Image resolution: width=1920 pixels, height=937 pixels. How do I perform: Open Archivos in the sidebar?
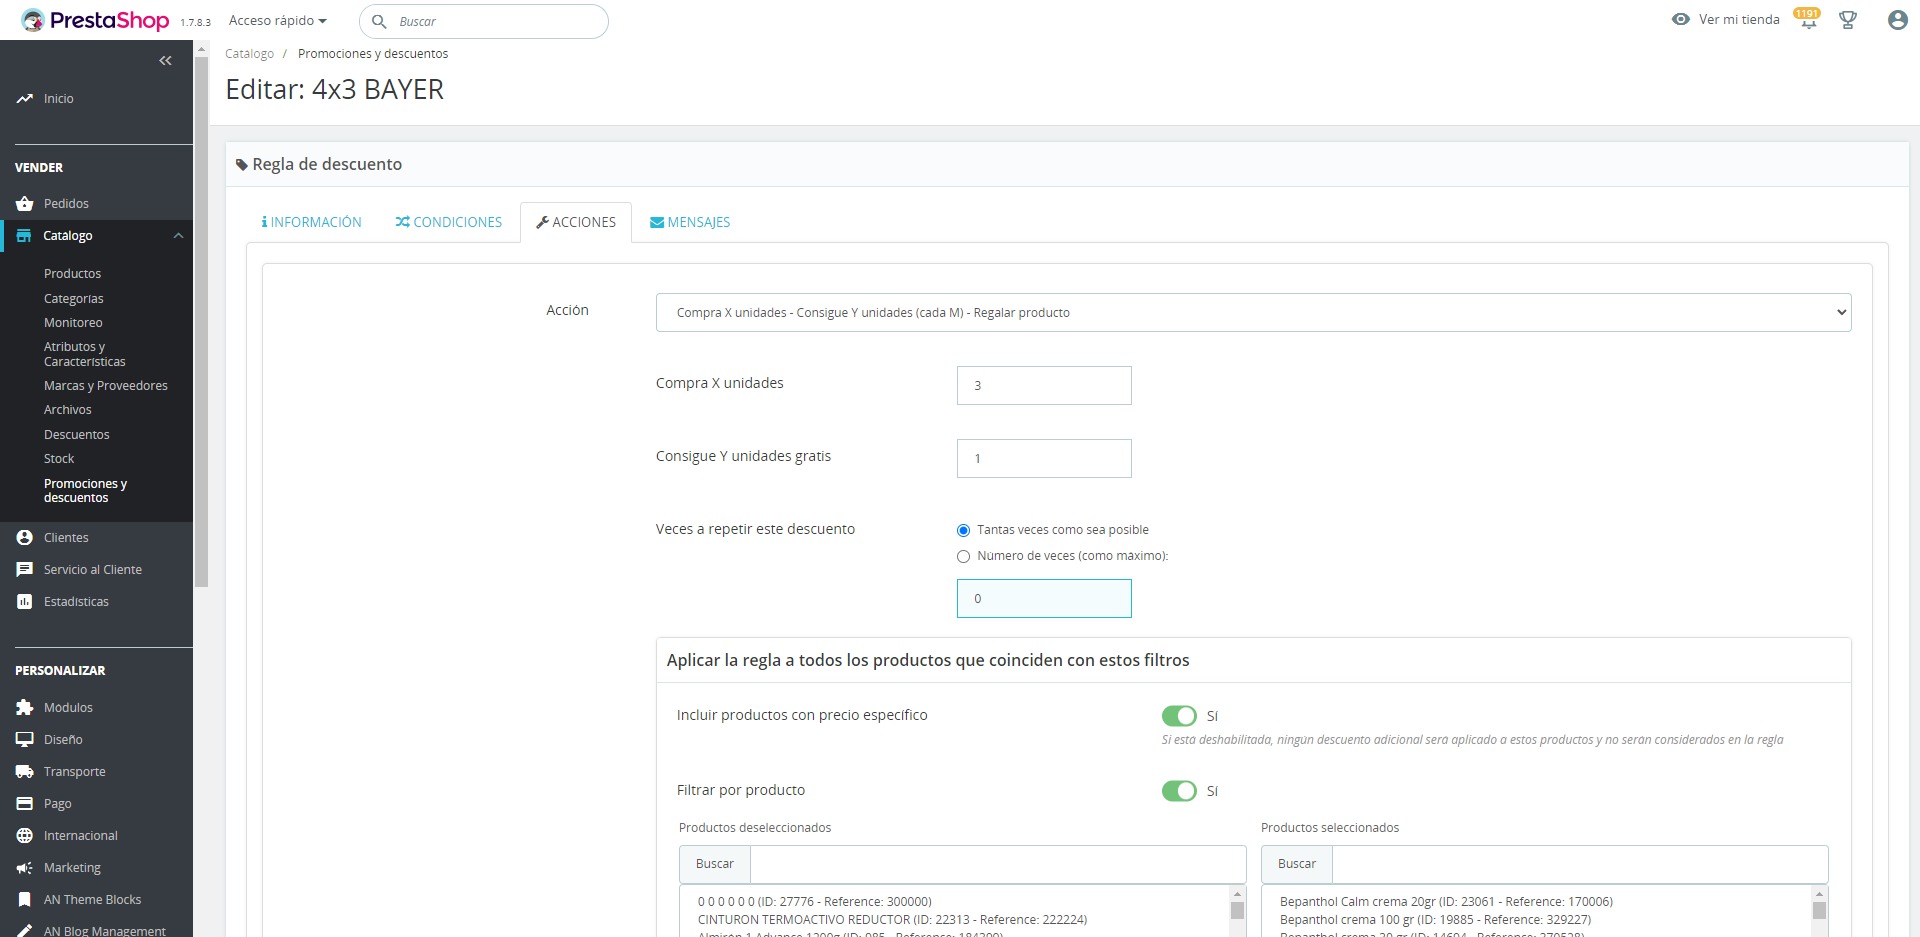click(68, 410)
